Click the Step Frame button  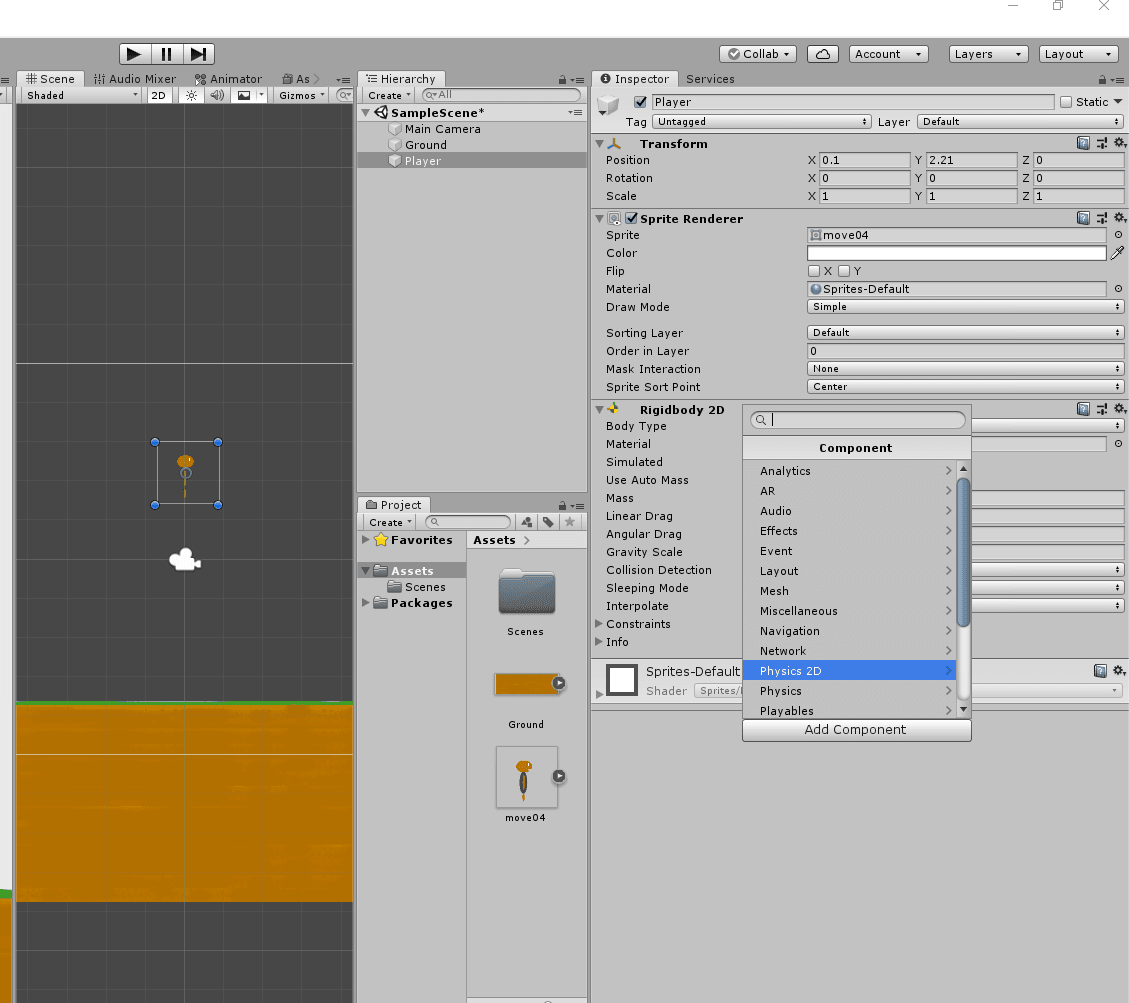[x=198, y=53]
